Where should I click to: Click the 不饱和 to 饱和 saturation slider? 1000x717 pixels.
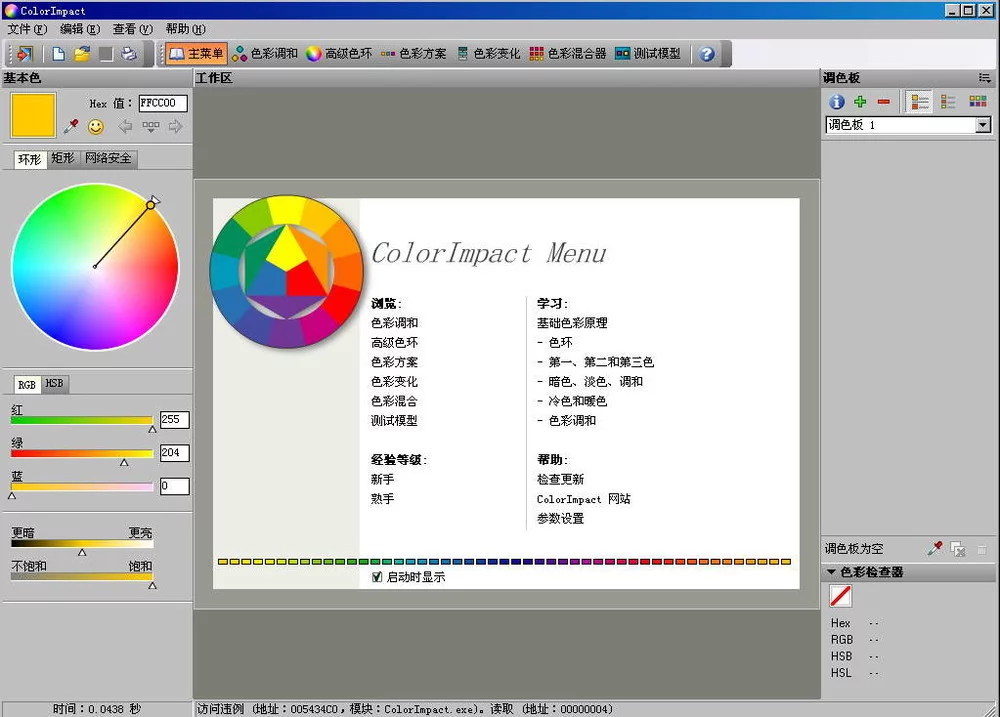pos(82,577)
